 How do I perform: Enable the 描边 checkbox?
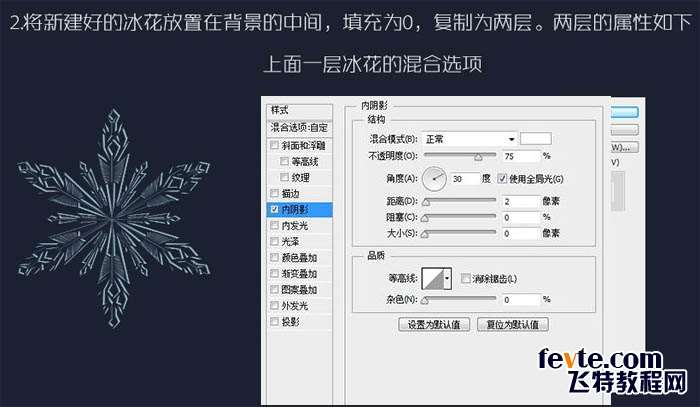275,193
